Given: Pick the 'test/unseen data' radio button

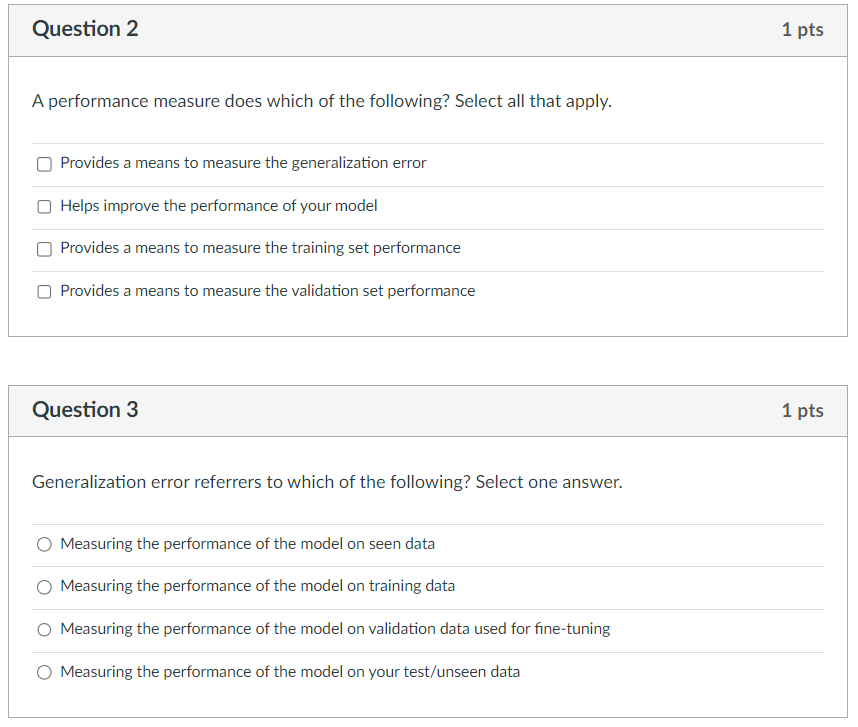Looking at the screenshot, I should pos(44,673).
